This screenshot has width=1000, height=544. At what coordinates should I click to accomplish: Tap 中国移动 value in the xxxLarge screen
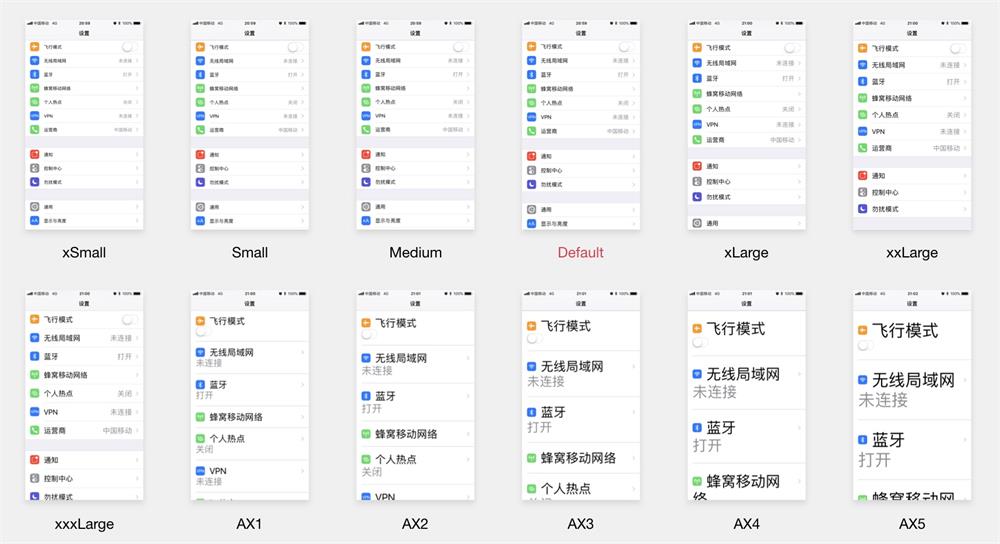117,430
